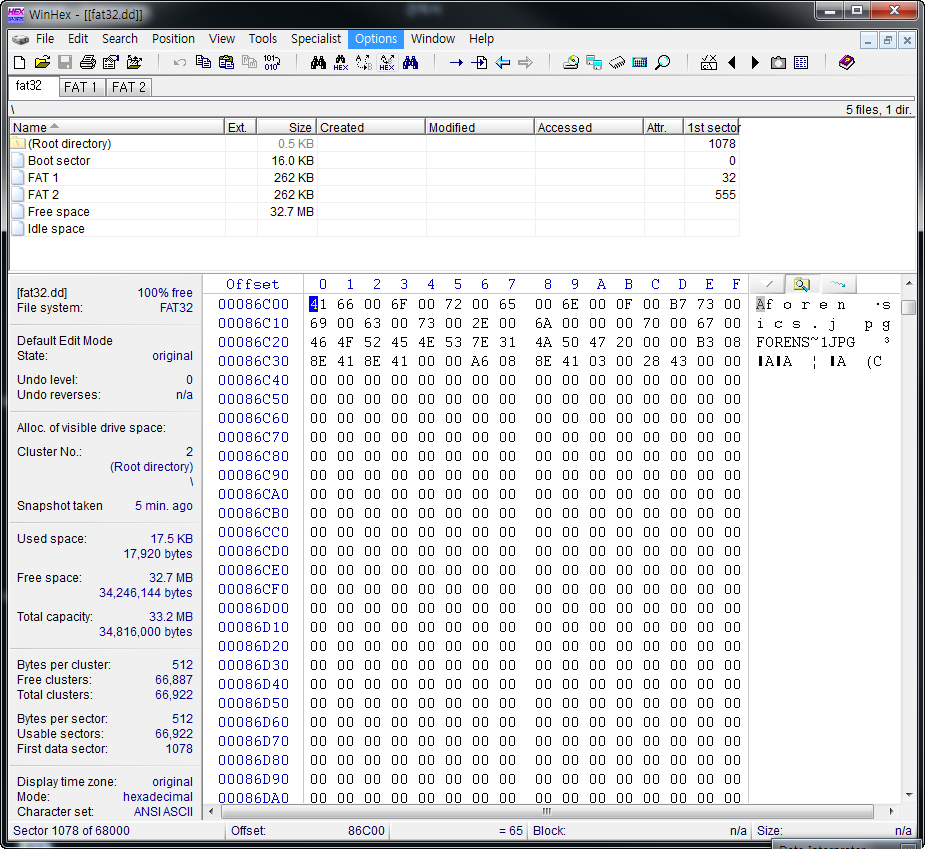The image size is (925, 849).
Task: Copy the selected block using the copy icon
Action: coord(204,62)
